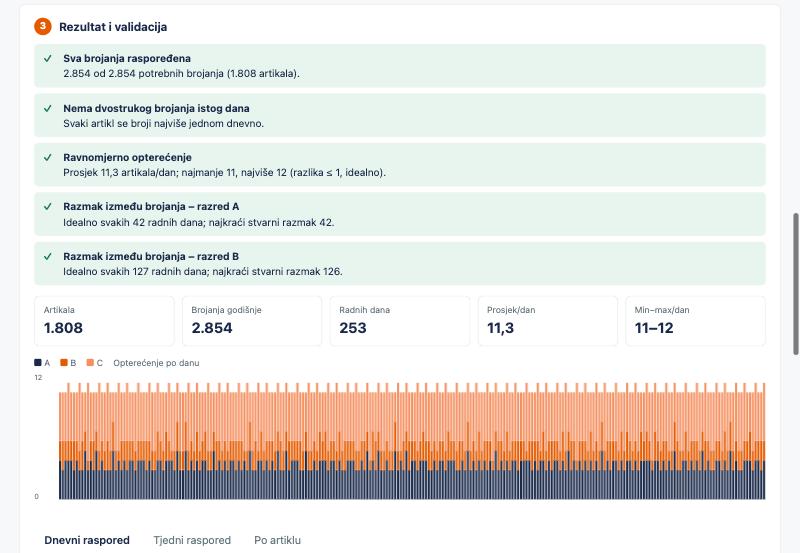Click the Nema dvostrukog brojanja istog dana title
This screenshot has height=553, width=800.
point(156,108)
